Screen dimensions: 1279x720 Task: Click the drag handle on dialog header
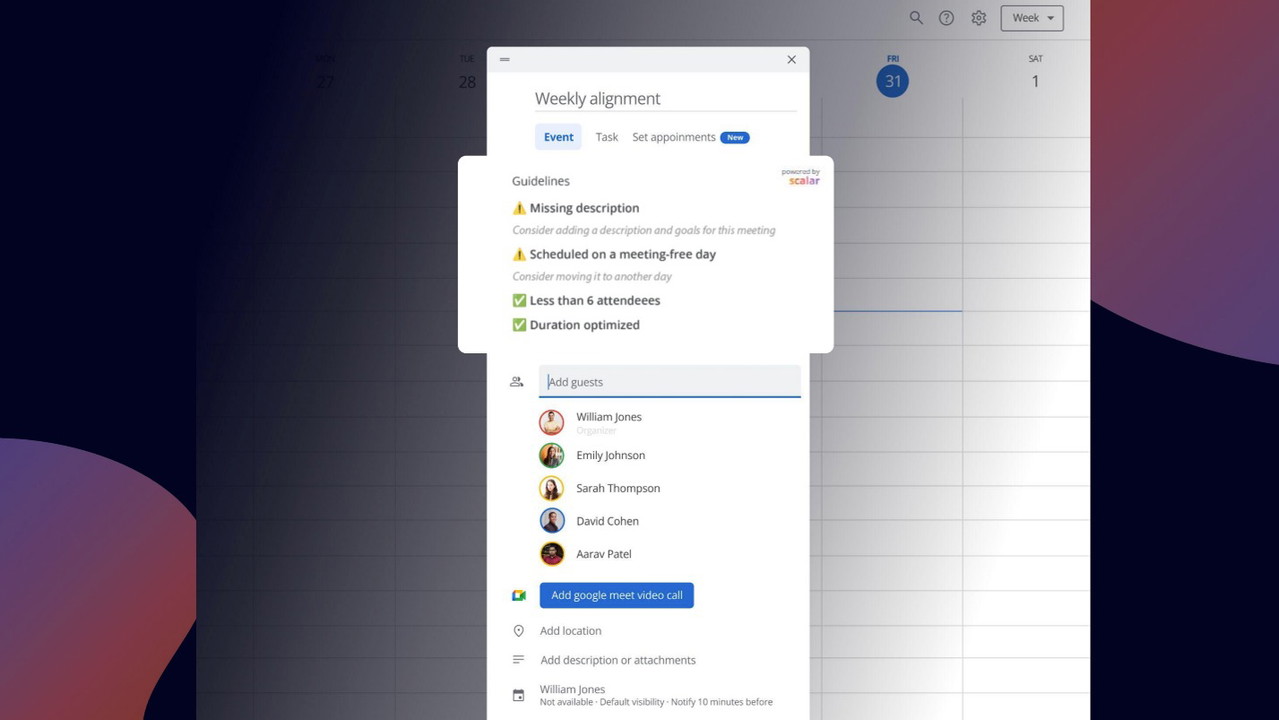pos(505,60)
